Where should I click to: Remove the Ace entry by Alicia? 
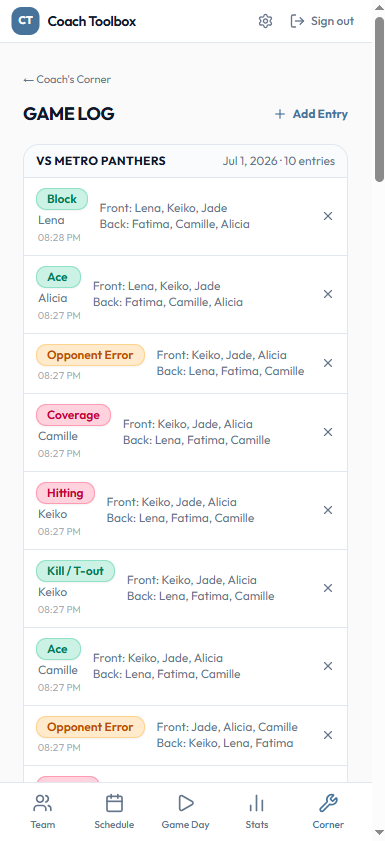point(328,294)
